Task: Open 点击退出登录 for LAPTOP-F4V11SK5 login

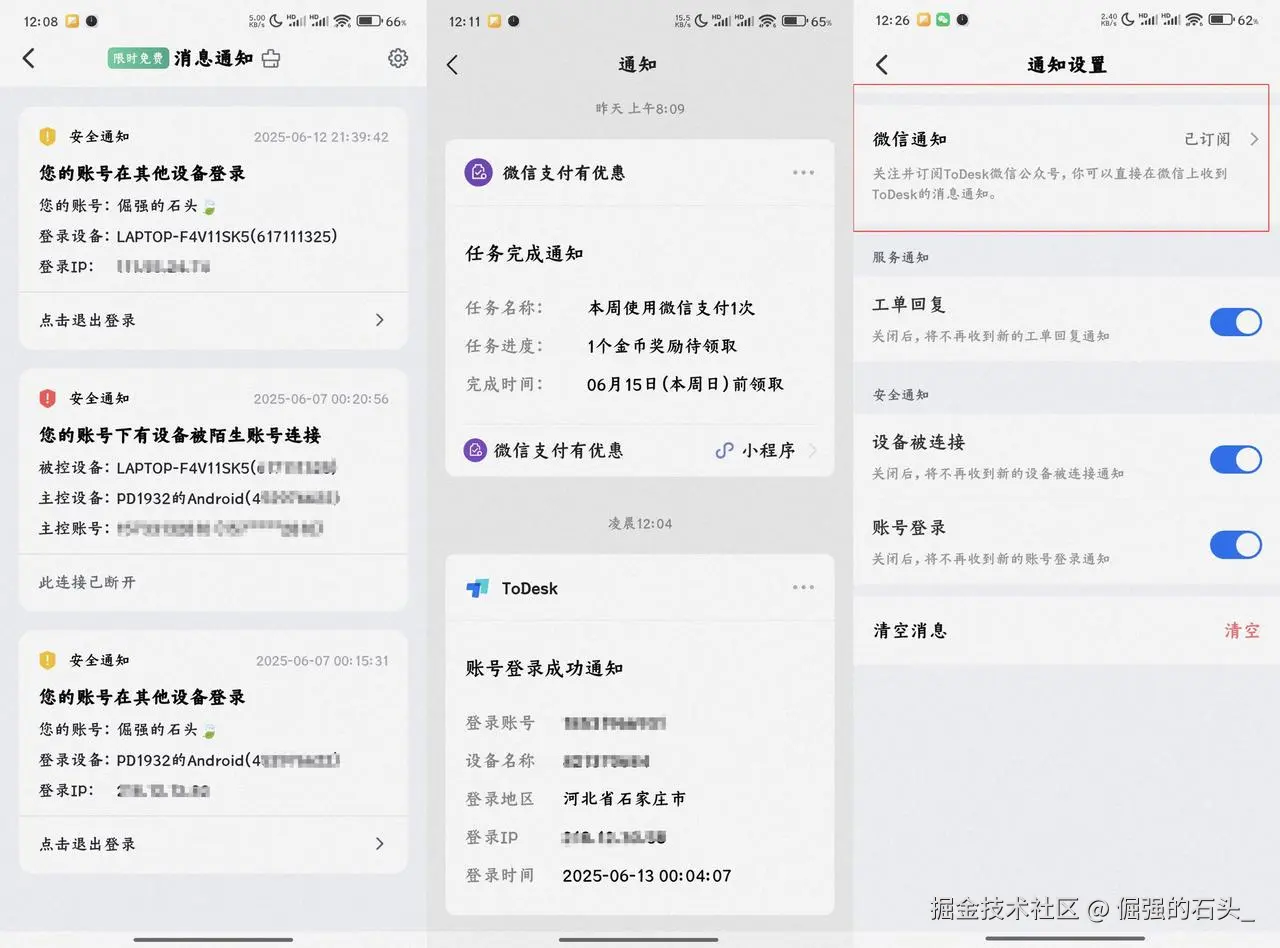Action: point(213,320)
